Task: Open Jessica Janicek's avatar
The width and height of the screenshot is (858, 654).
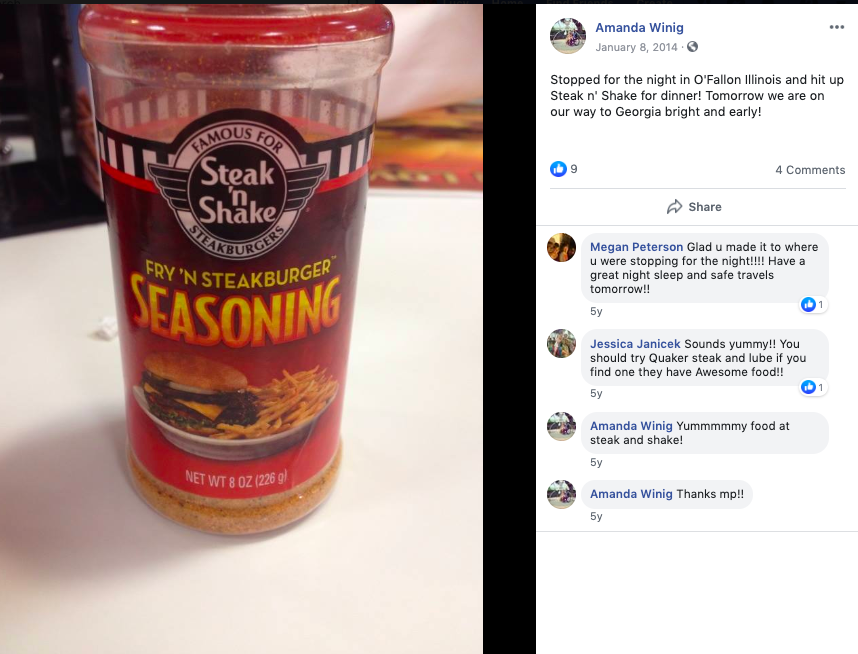Action: (561, 344)
